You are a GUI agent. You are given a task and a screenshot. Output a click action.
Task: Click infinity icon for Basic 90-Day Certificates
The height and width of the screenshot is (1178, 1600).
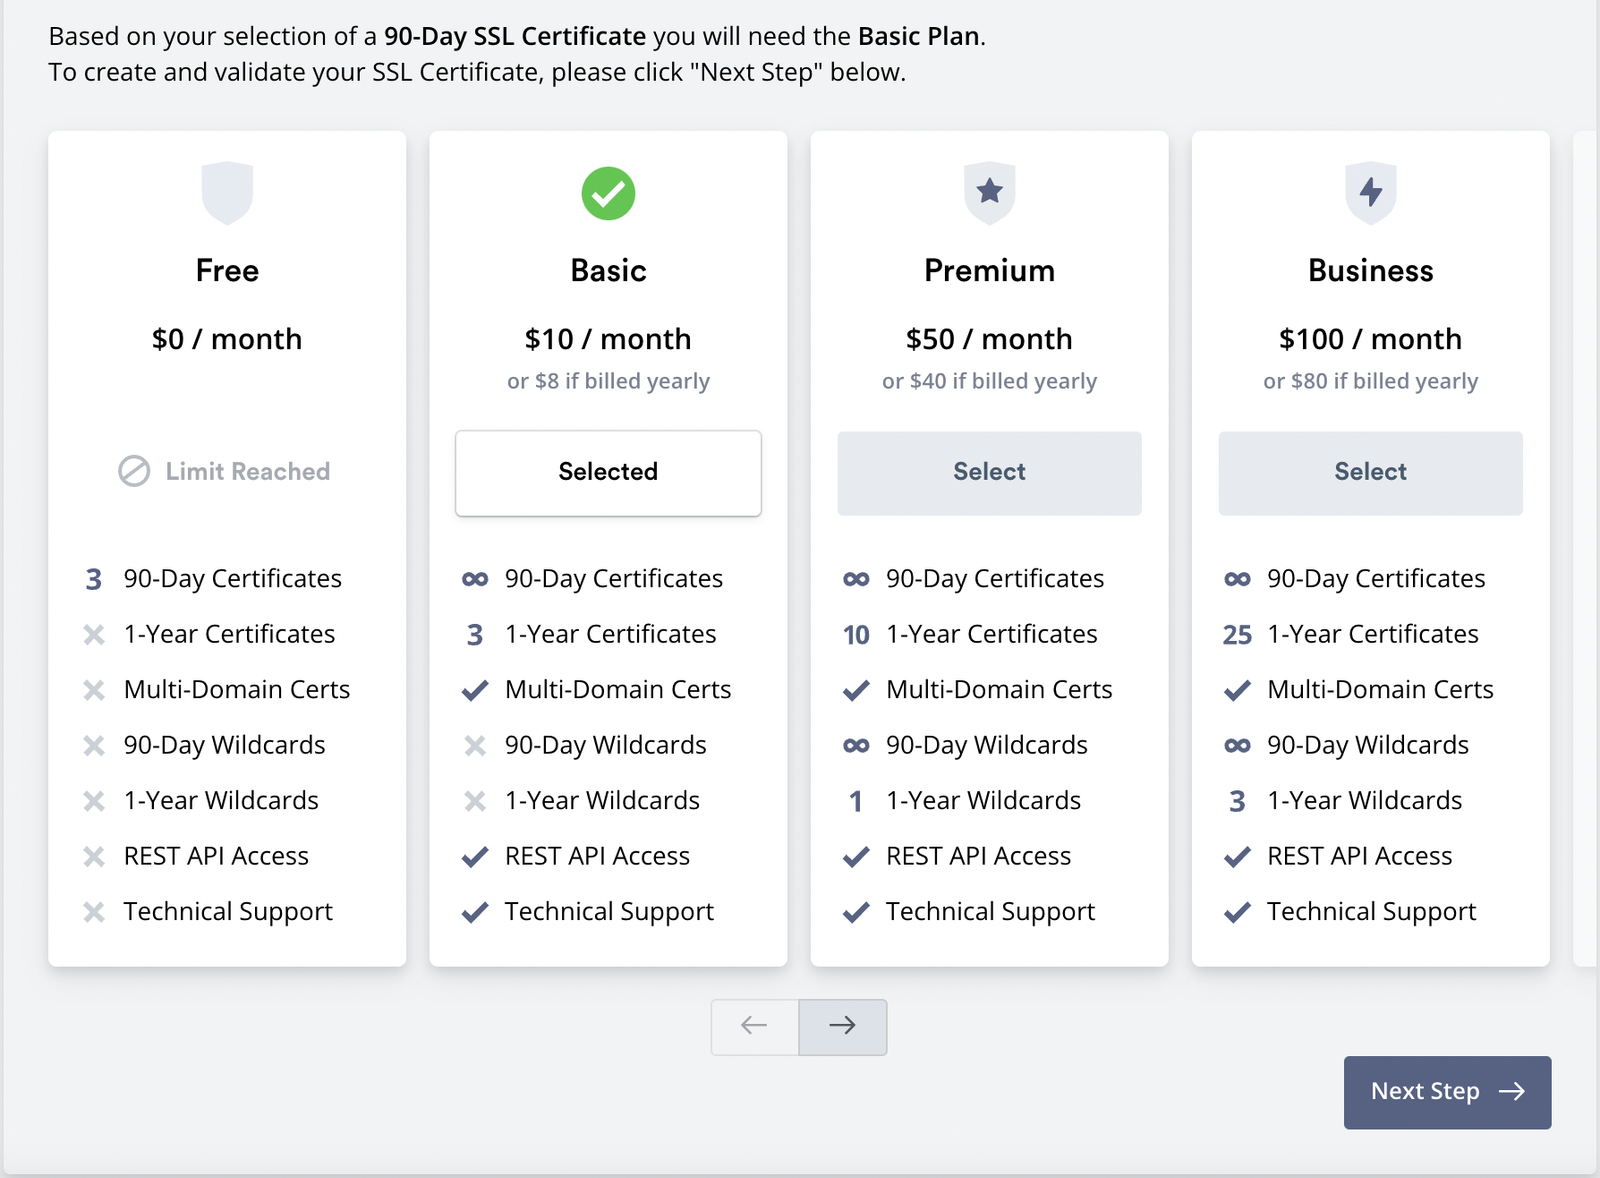pyautogui.click(x=475, y=579)
